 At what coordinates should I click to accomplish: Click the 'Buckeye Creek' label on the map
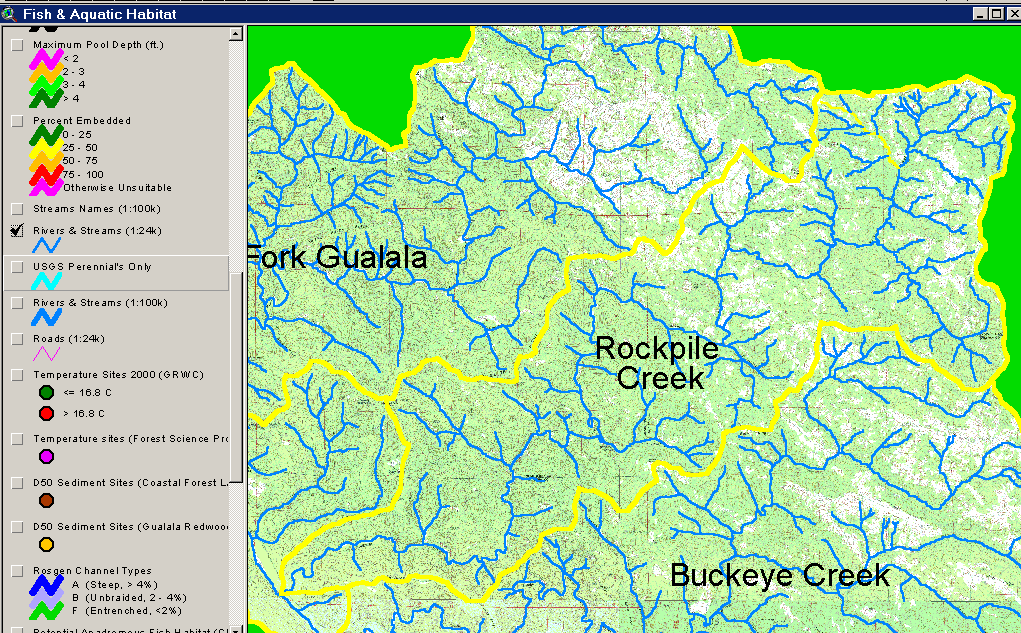(x=780, y=576)
